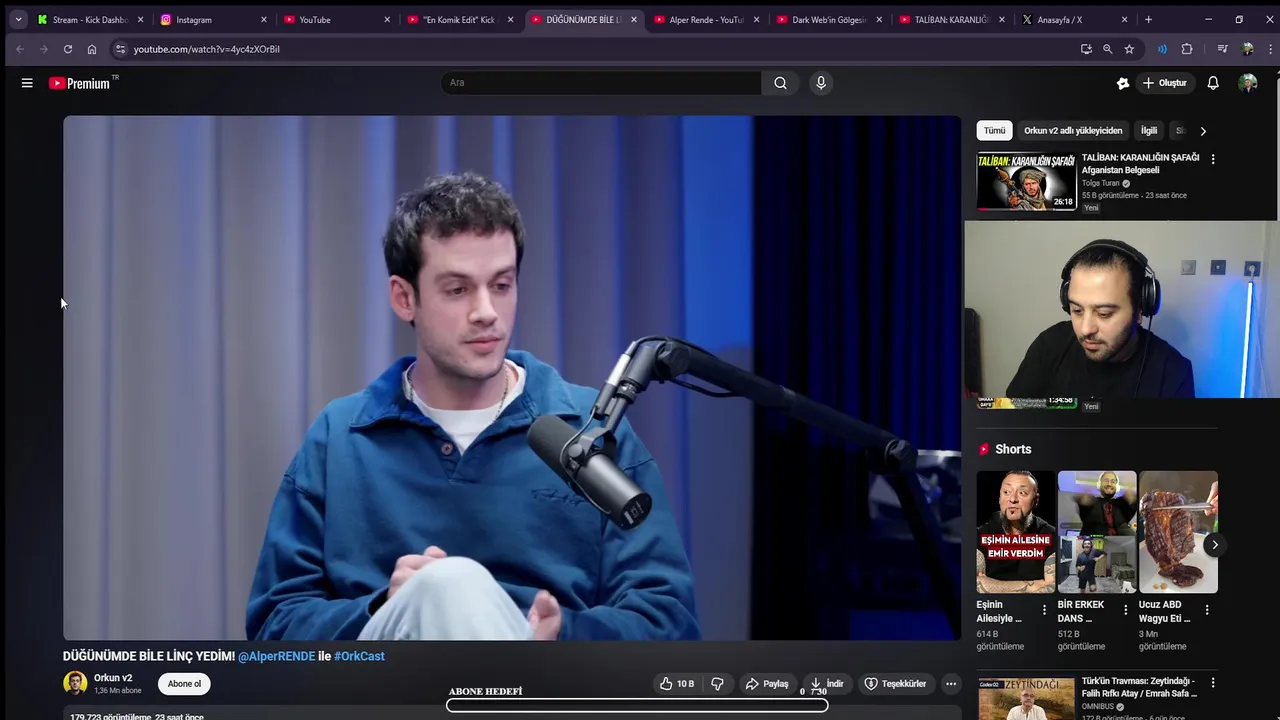Click the Oluştur create button
Image resolution: width=1280 pixels, height=720 pixels.
[x=1165, y=83]
